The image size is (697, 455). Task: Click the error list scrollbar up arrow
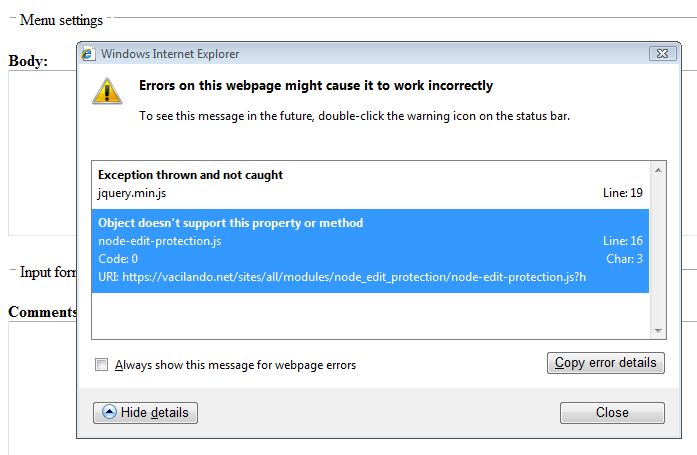(658, 170)
